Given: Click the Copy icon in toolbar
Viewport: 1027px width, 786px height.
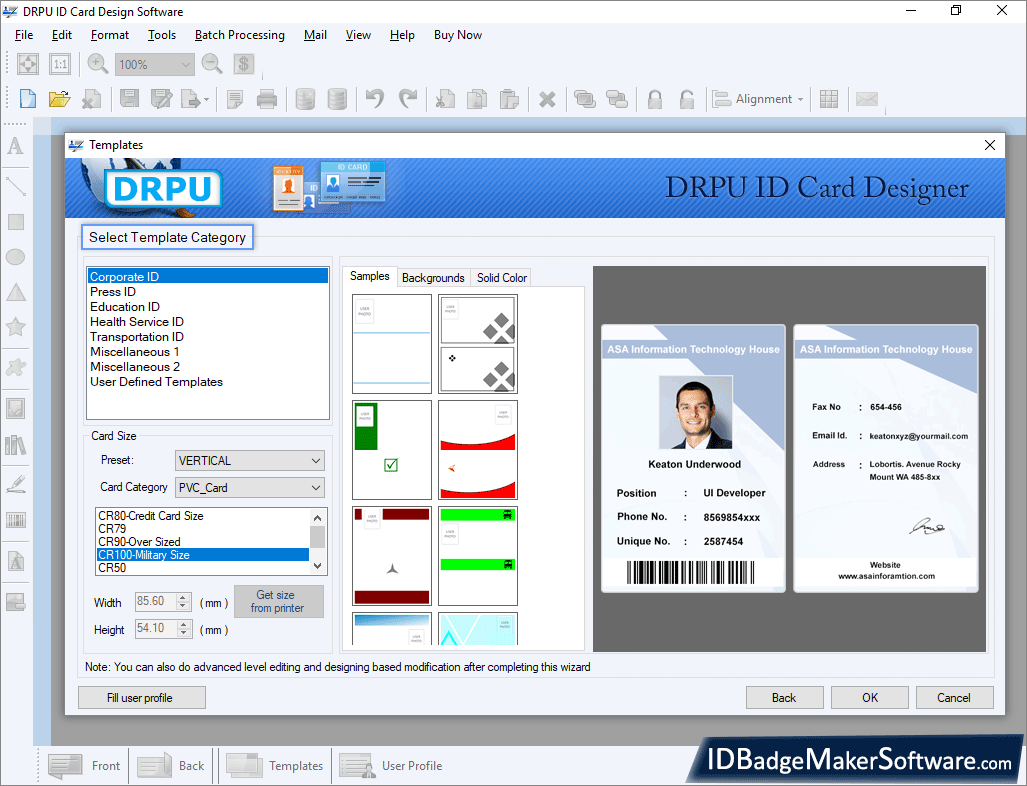Looking at the screenshot, I should coord(477,99).
